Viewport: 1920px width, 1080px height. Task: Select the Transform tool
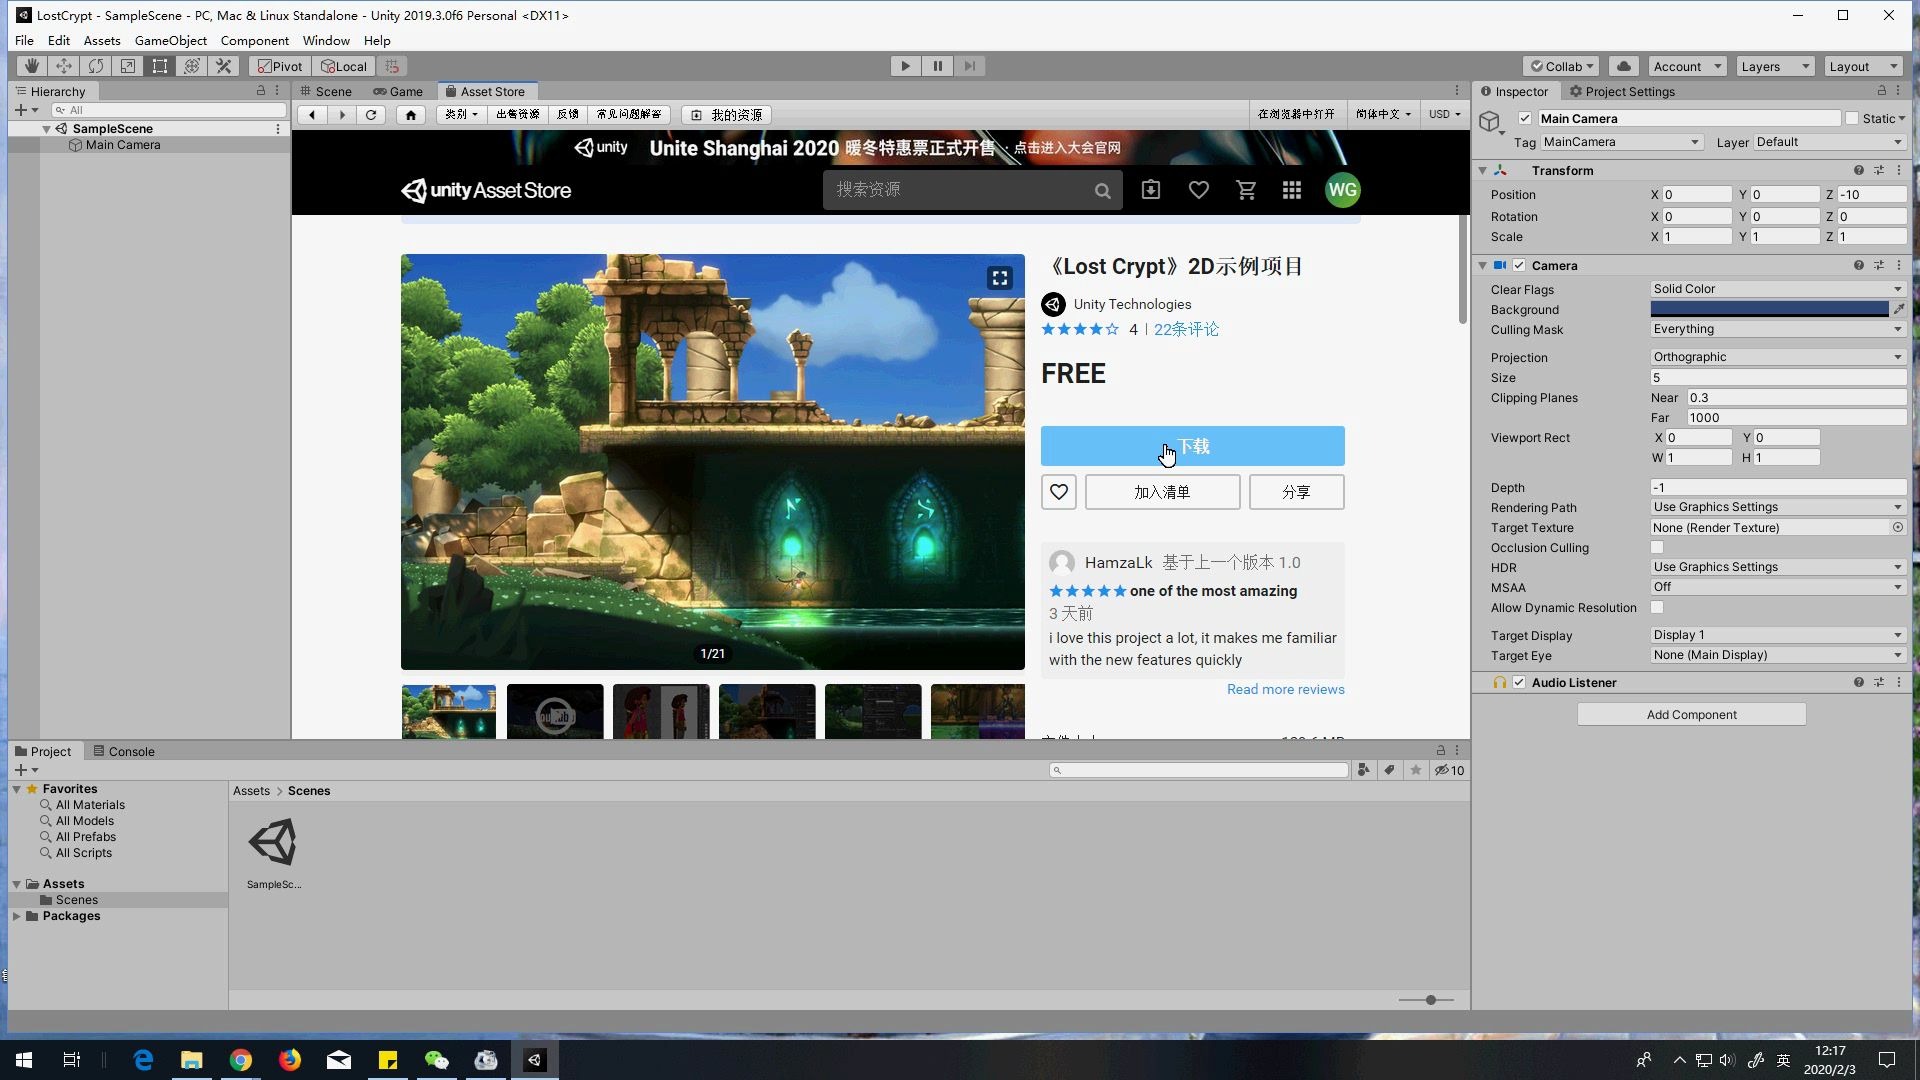click(192, 66)
